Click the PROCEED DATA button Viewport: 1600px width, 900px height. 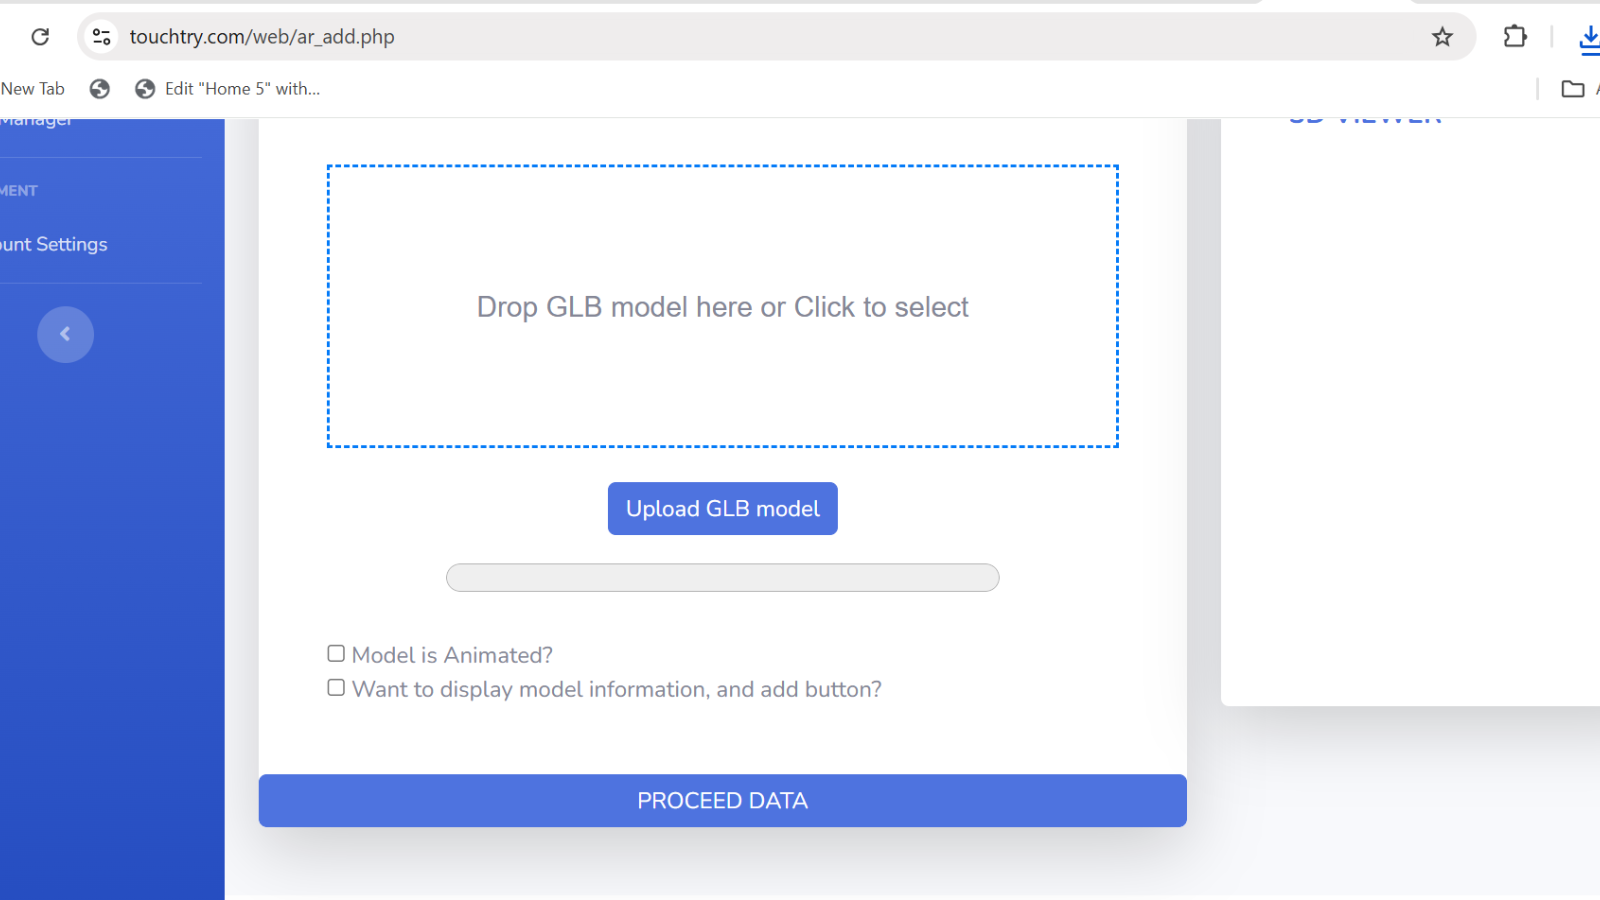point(722,800)
